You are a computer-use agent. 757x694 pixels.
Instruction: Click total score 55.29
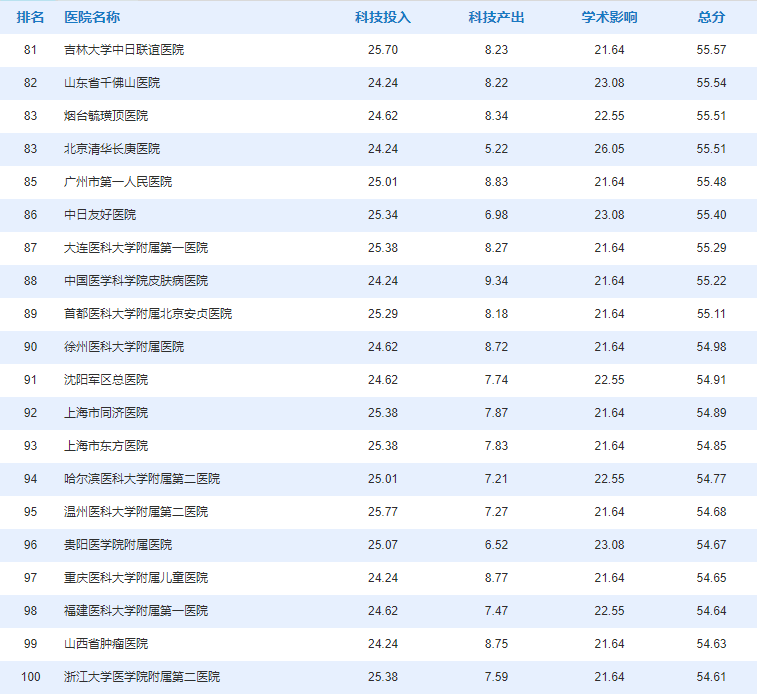pos(711,248)
